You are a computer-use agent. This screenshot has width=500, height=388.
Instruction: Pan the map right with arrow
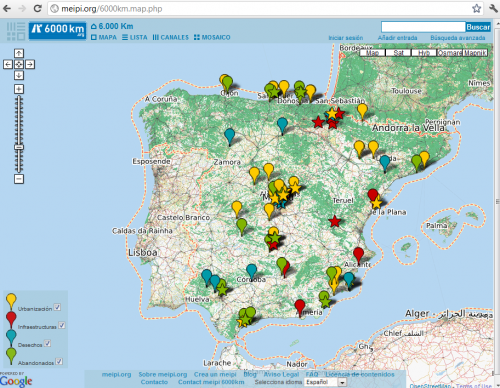point(30,64)
